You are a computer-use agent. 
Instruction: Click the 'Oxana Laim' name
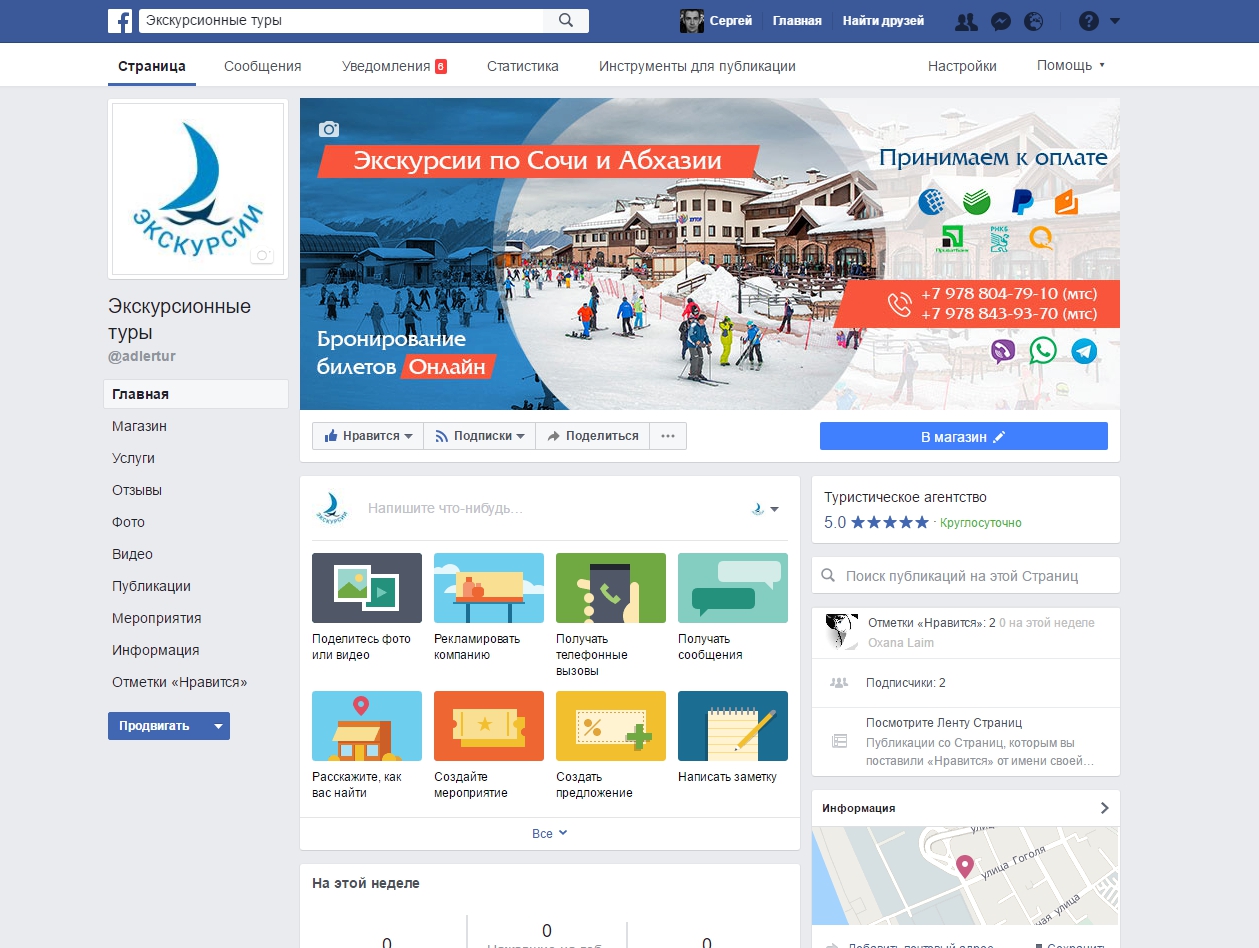pyautogui.click(x=901, y=642)
